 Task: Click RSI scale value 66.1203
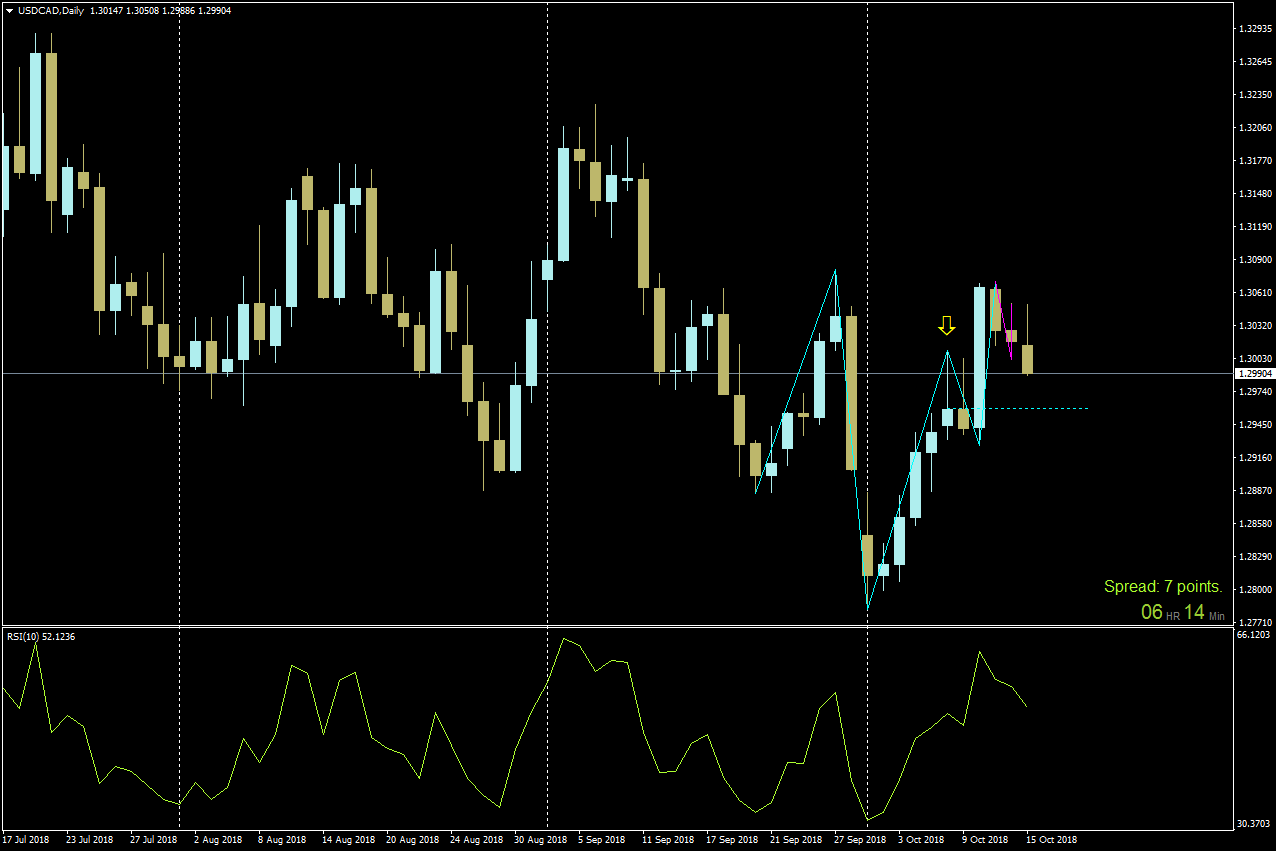(1253, 635)
